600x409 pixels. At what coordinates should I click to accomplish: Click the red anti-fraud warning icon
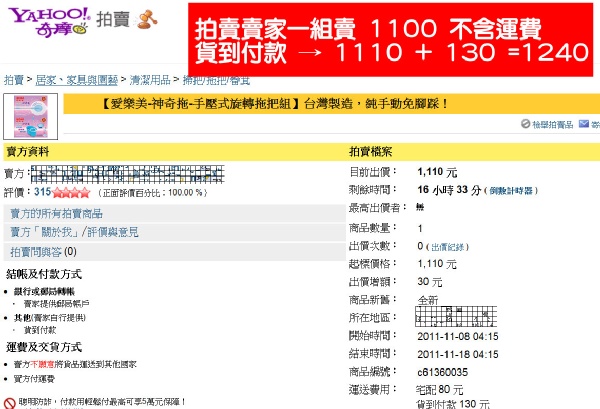click(11, 402)
